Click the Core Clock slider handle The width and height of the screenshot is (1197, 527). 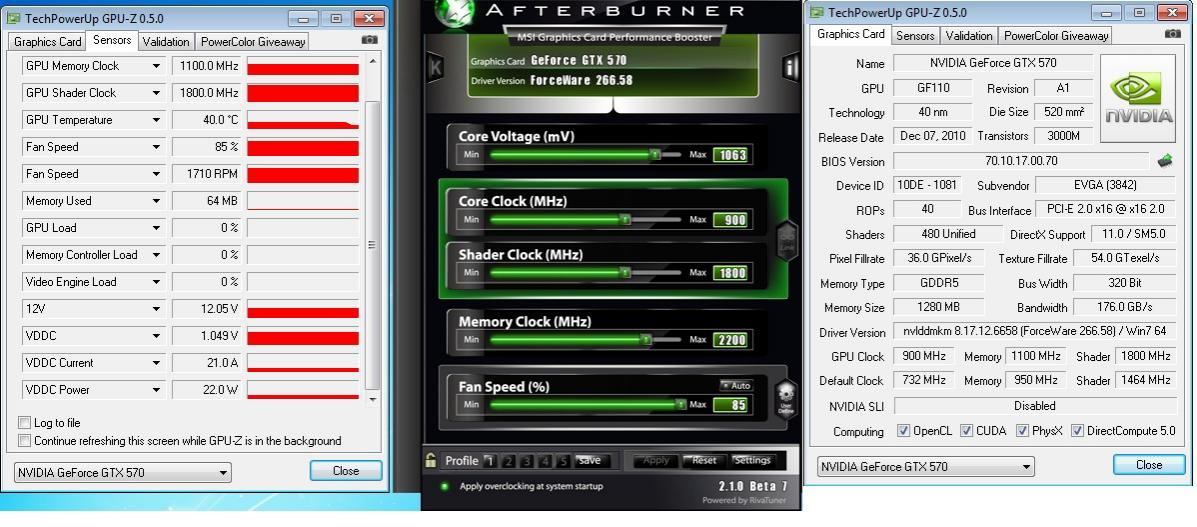tap(625, 220)
